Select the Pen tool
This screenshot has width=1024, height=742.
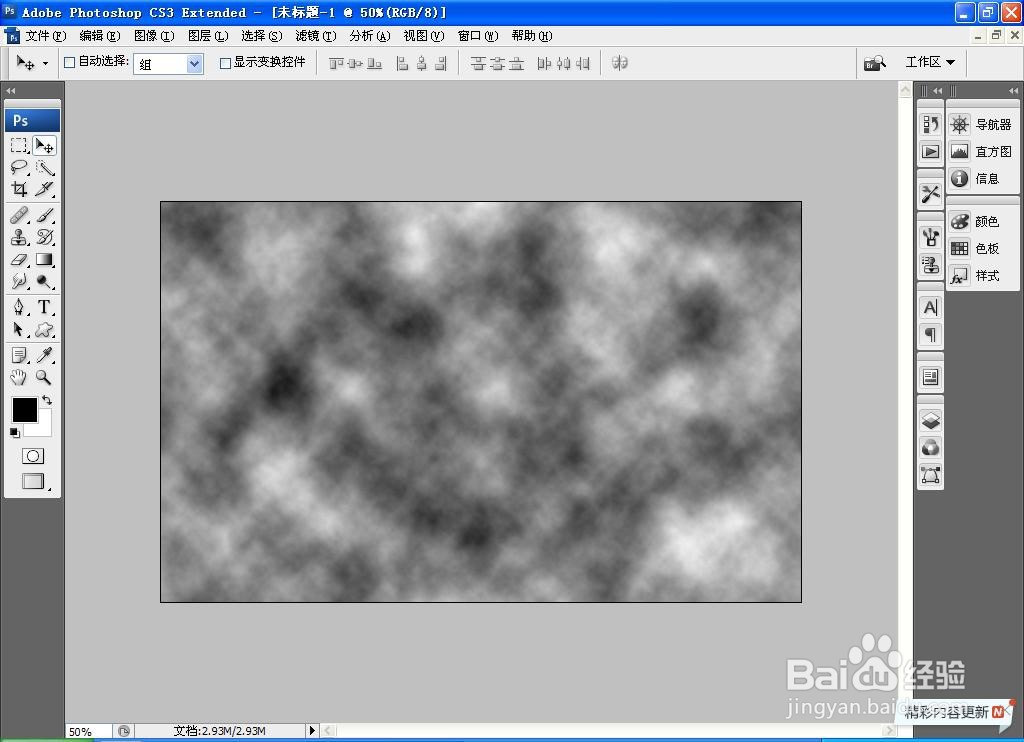point(19,306)
